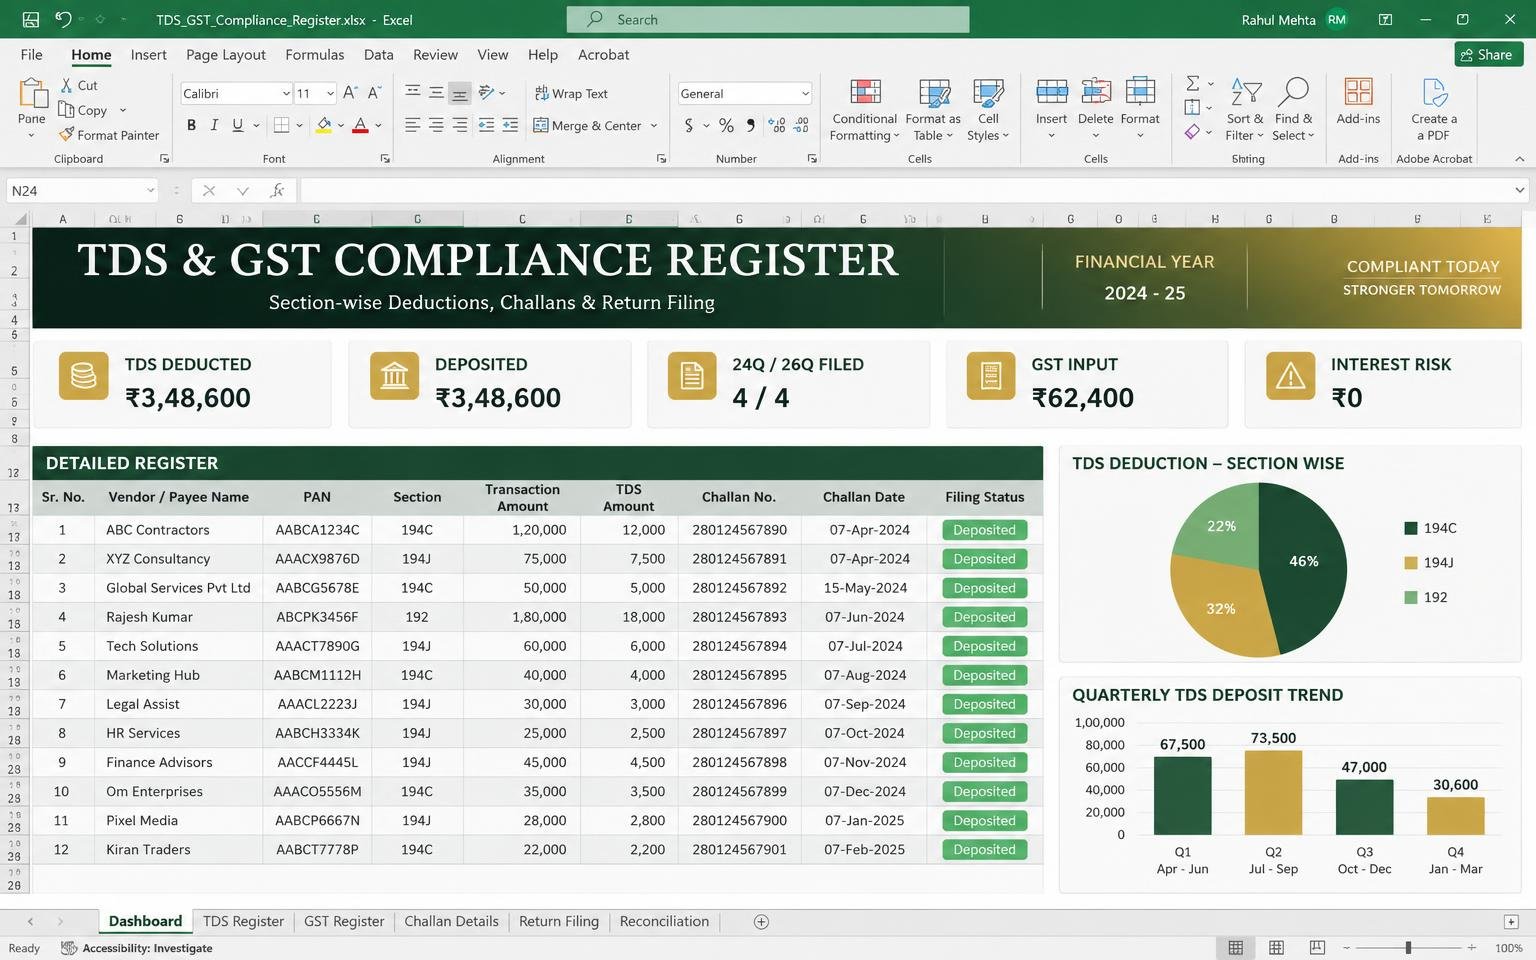Click the Underline icon
Image resolution: width=1536 pixels, height=960 pixels.
pyautogui.click(x=237, y=125)
